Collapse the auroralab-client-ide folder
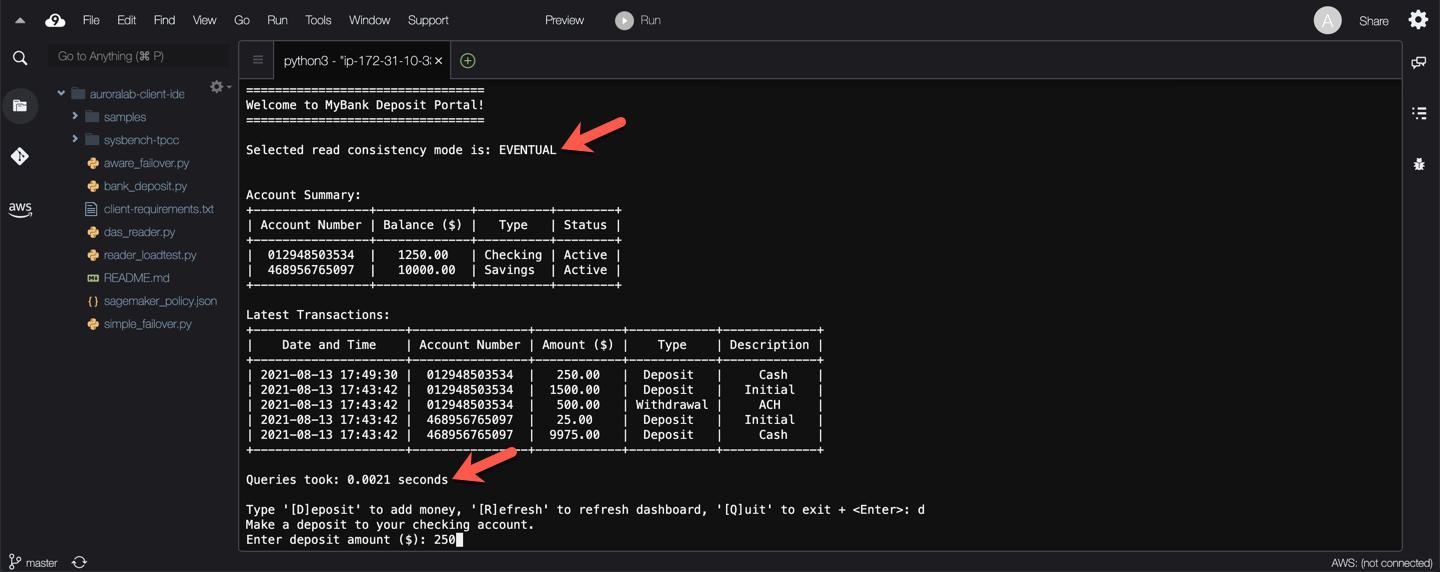The height and width of the screenshot is (572, 1440). click(61, 94)
